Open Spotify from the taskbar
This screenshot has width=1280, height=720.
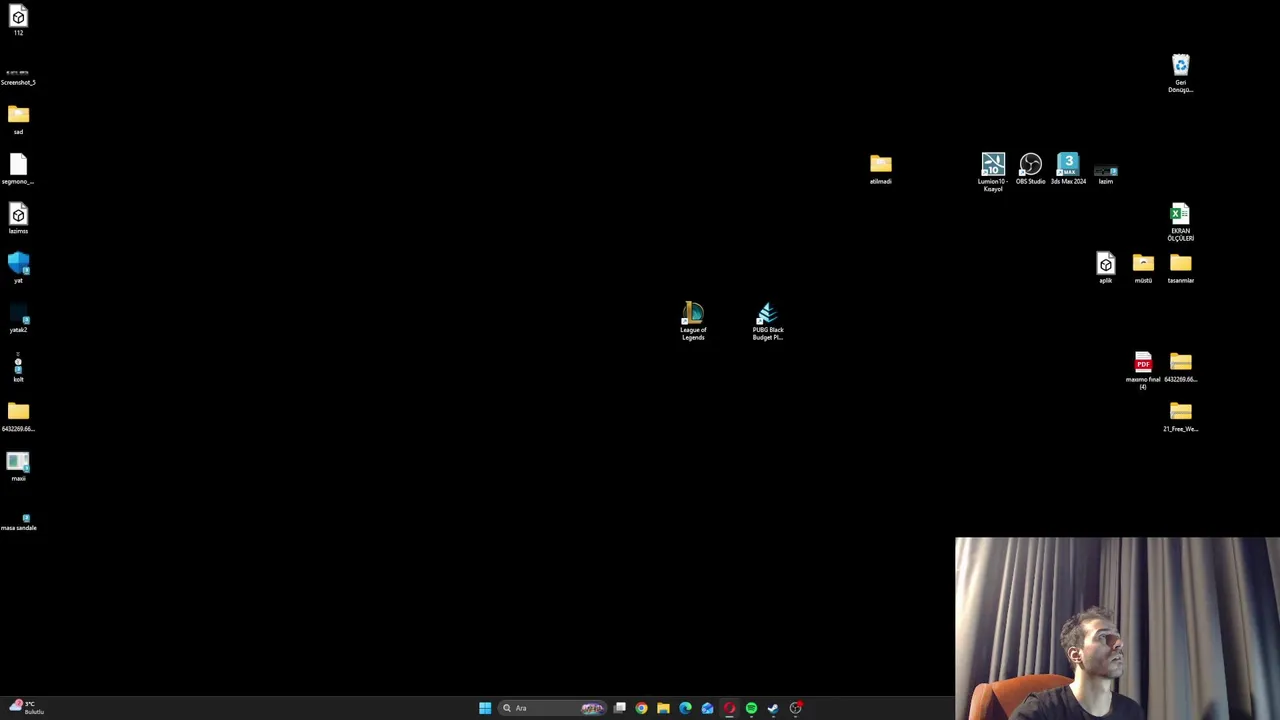(x=751, y=708)
